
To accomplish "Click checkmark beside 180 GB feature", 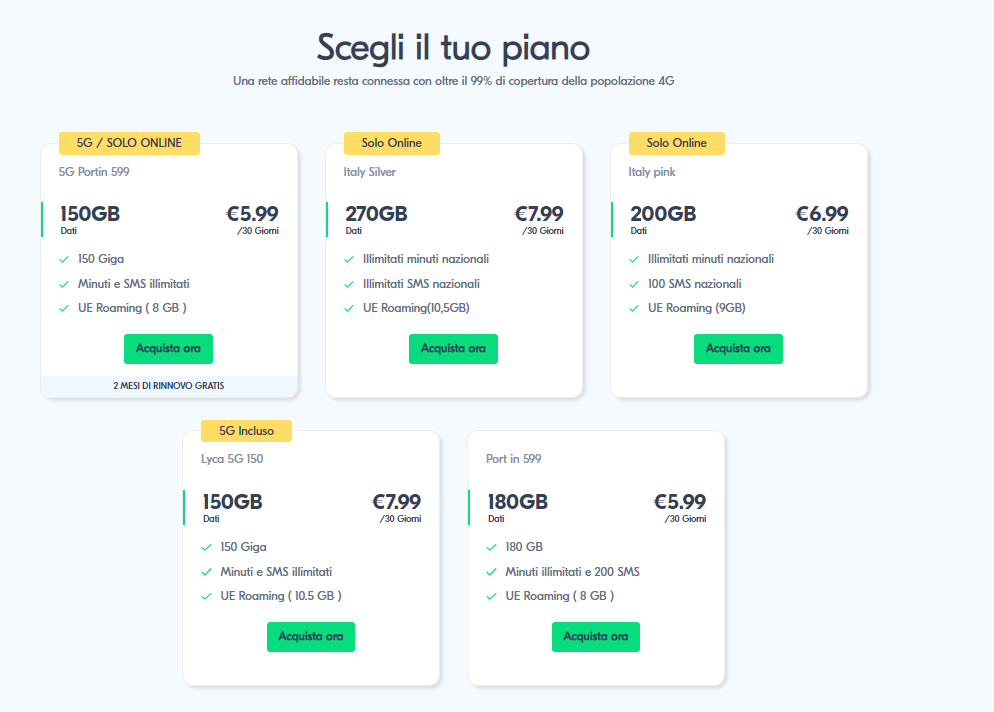I will (x=492, y=547).
